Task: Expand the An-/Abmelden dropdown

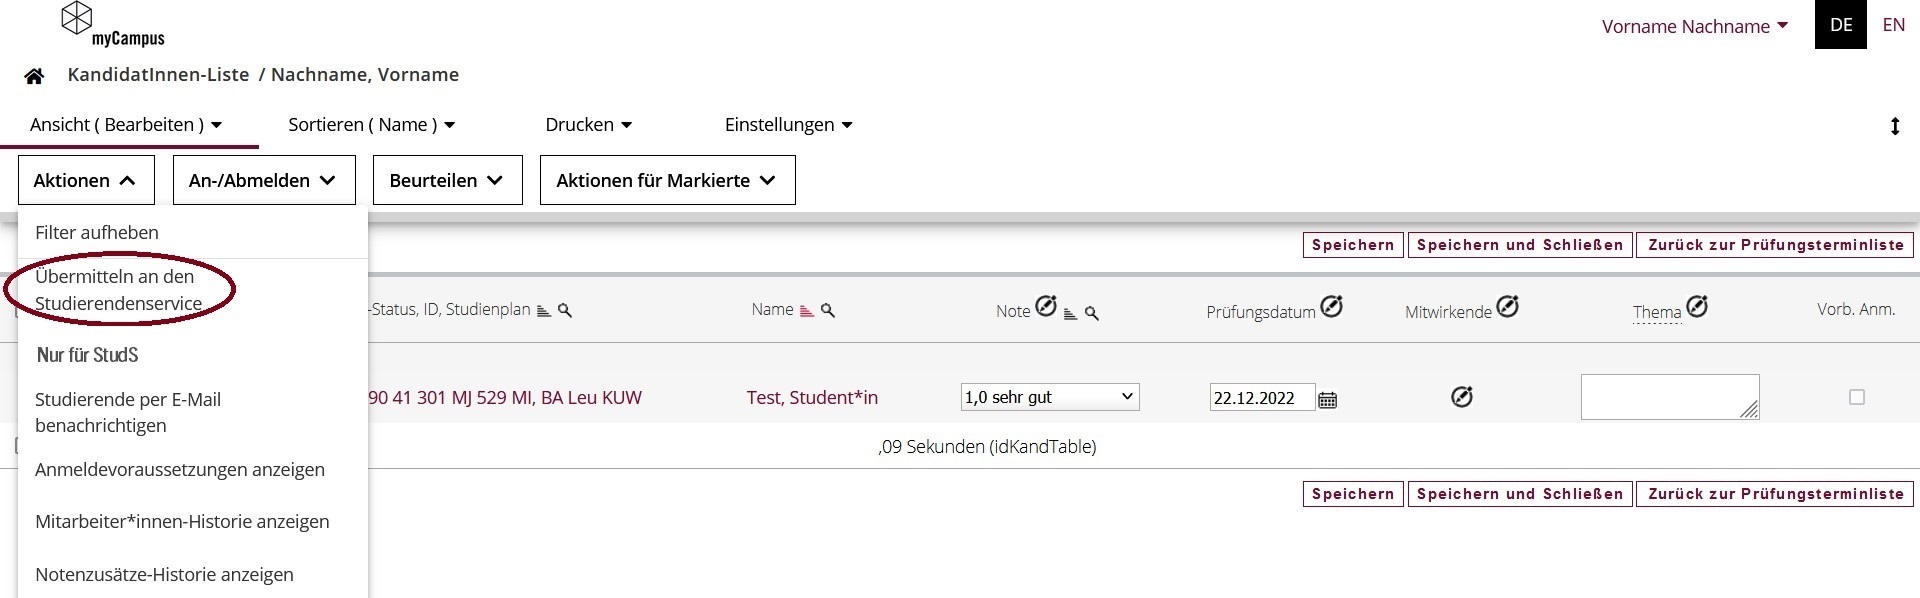Action: [x=264, y=180]
